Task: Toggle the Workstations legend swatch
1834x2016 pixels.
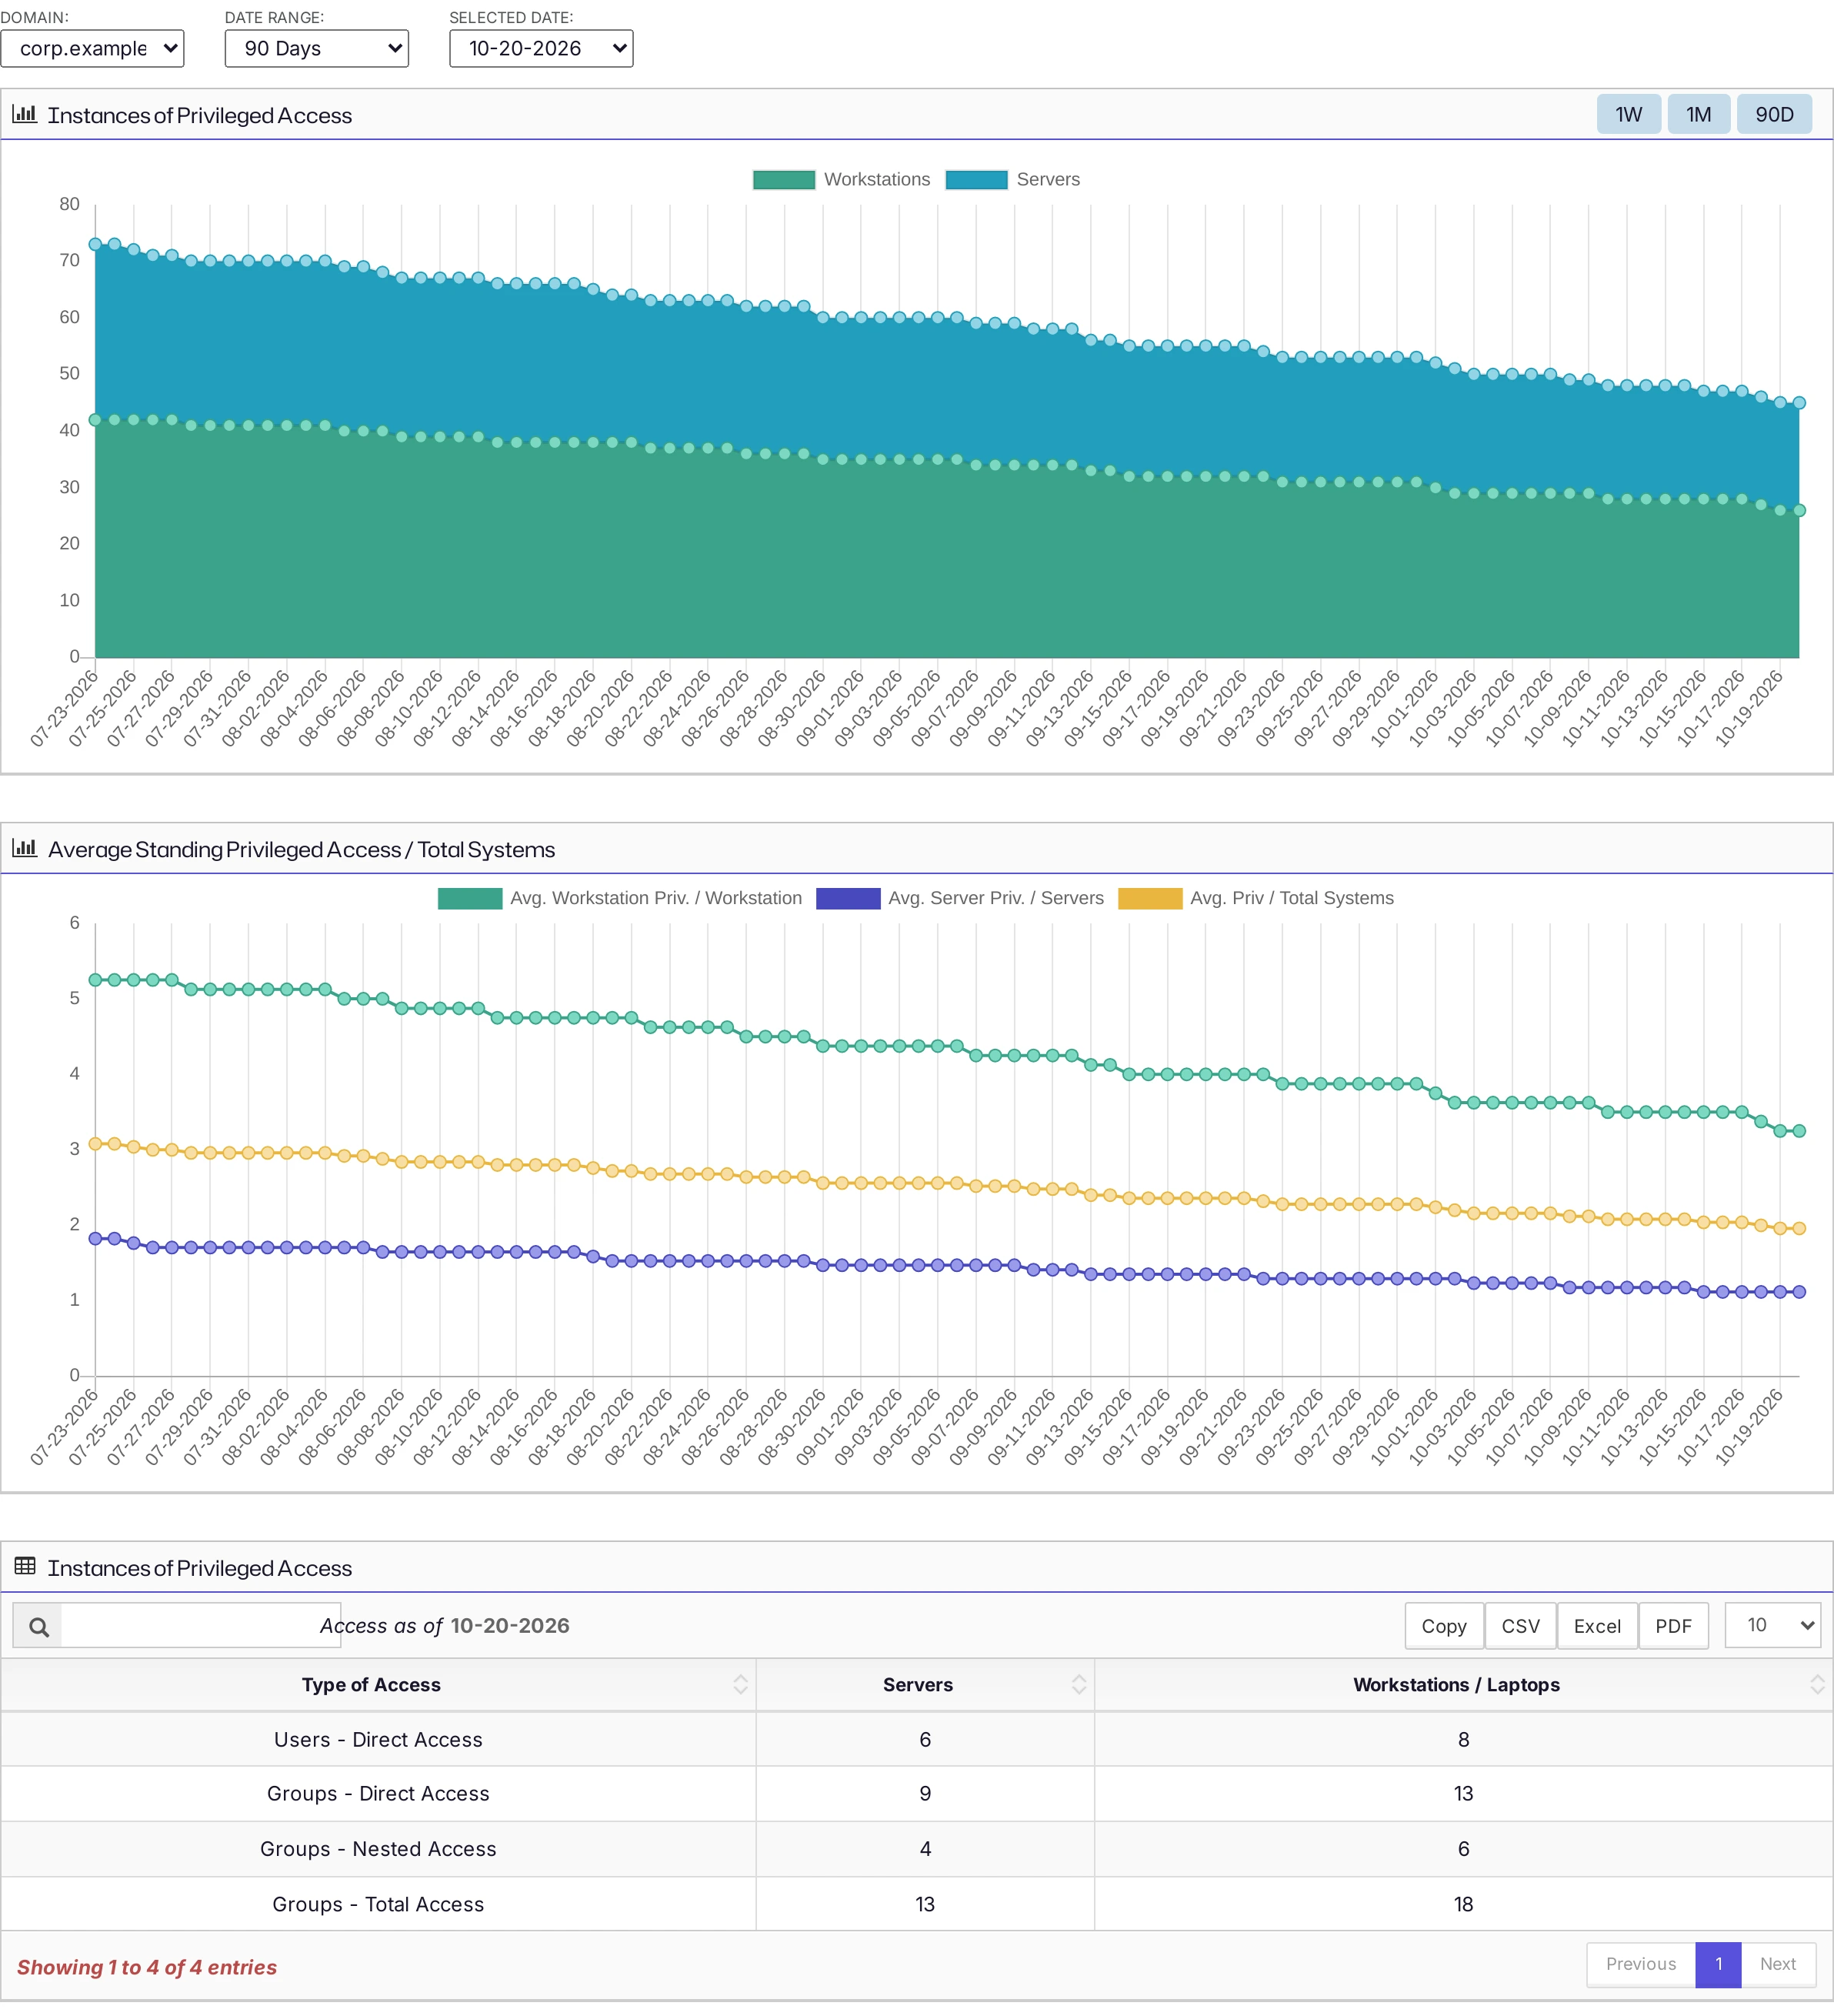Action: tap(783, 180)
